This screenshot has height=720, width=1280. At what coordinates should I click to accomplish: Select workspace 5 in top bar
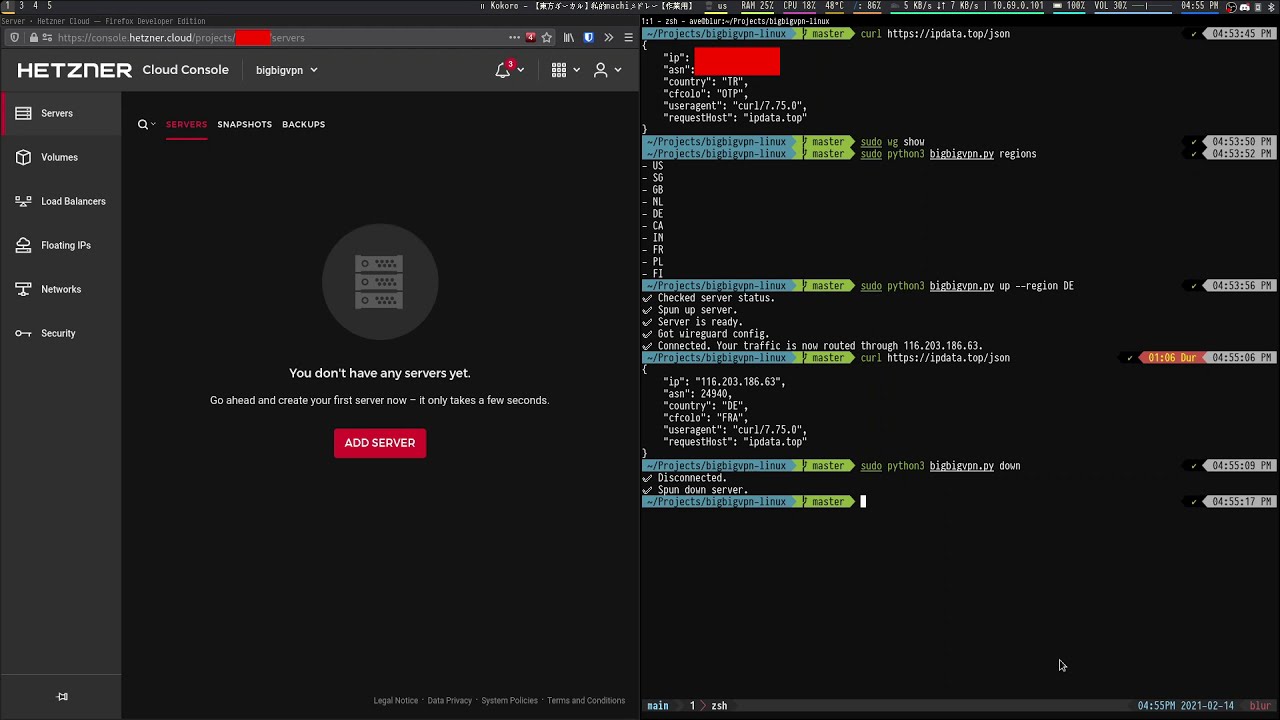[x=49, y=6]
